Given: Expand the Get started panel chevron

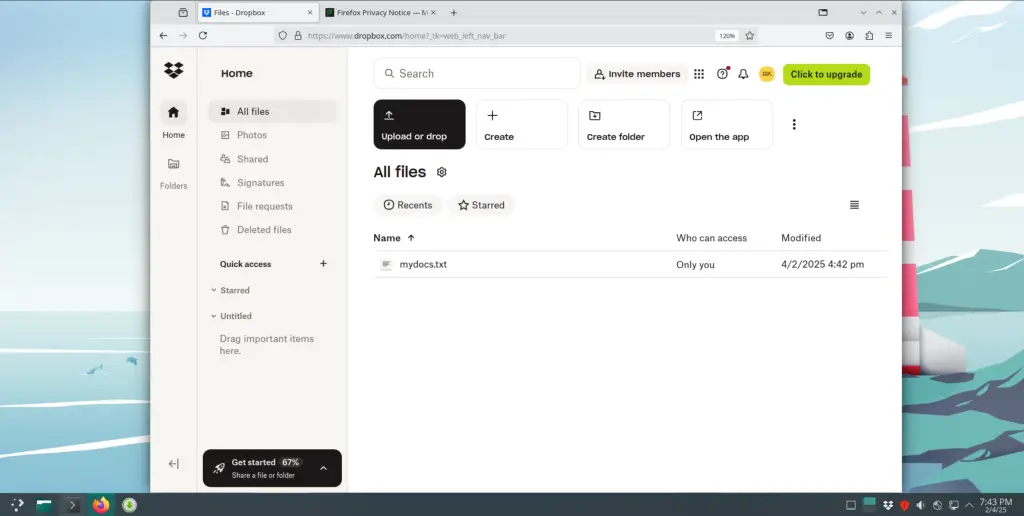Looking at the screenshot, I should tap(323, 468).
